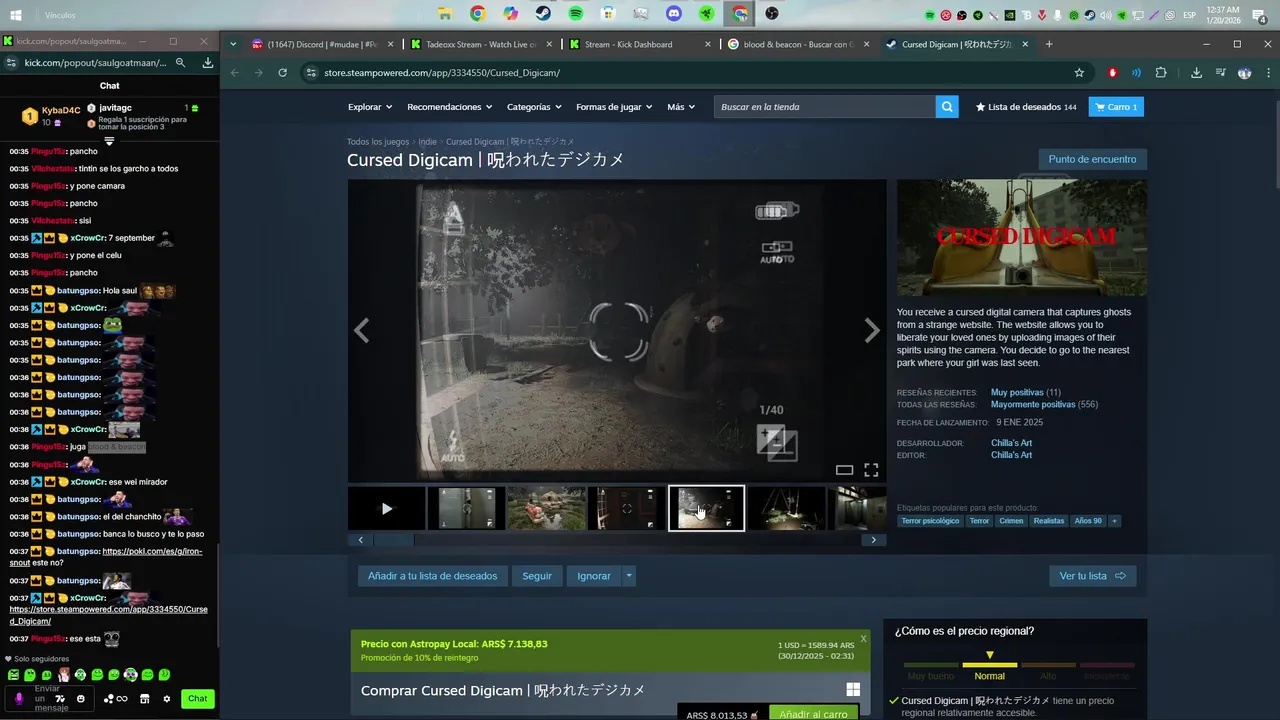Open Mayormente positivas all reviews link

[1033, 405]
